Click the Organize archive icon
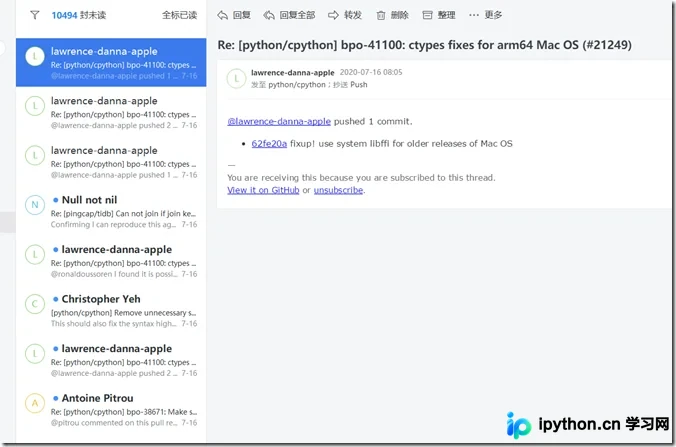 point(427,15)
